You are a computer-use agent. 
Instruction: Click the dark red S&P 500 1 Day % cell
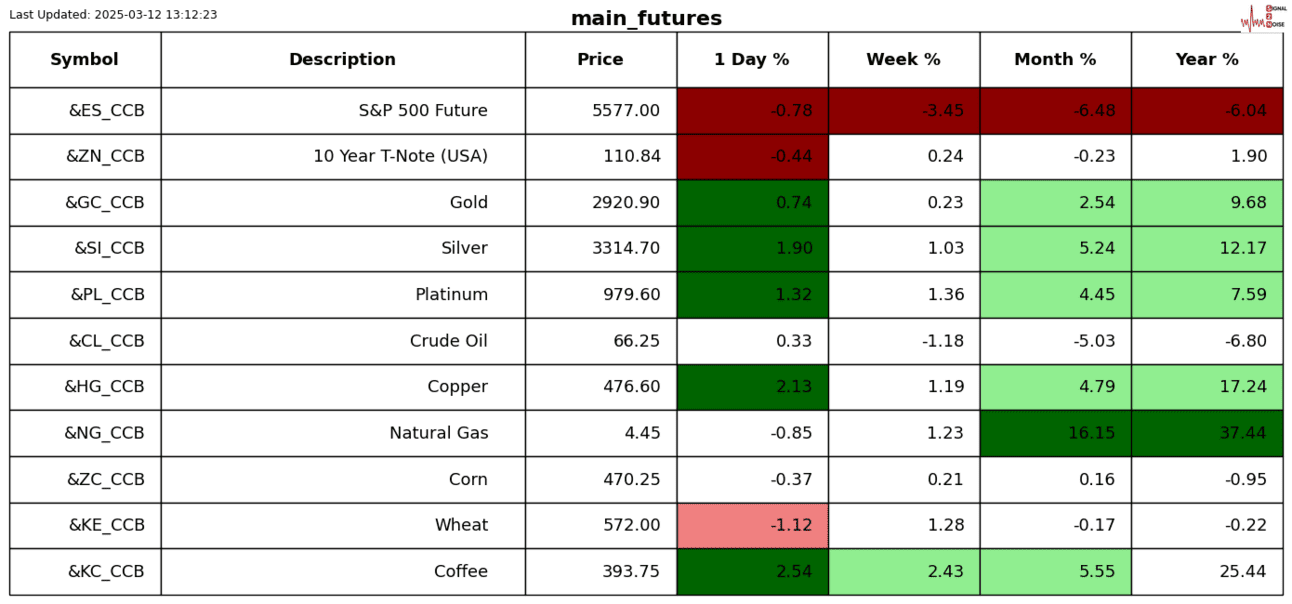[752, 111]
